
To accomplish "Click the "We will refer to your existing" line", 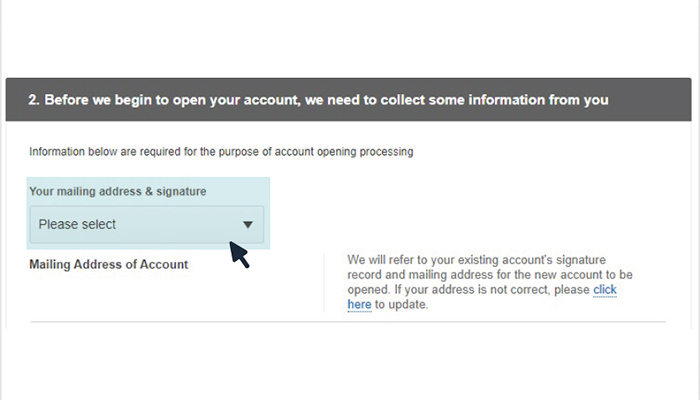I will (476, 260).
